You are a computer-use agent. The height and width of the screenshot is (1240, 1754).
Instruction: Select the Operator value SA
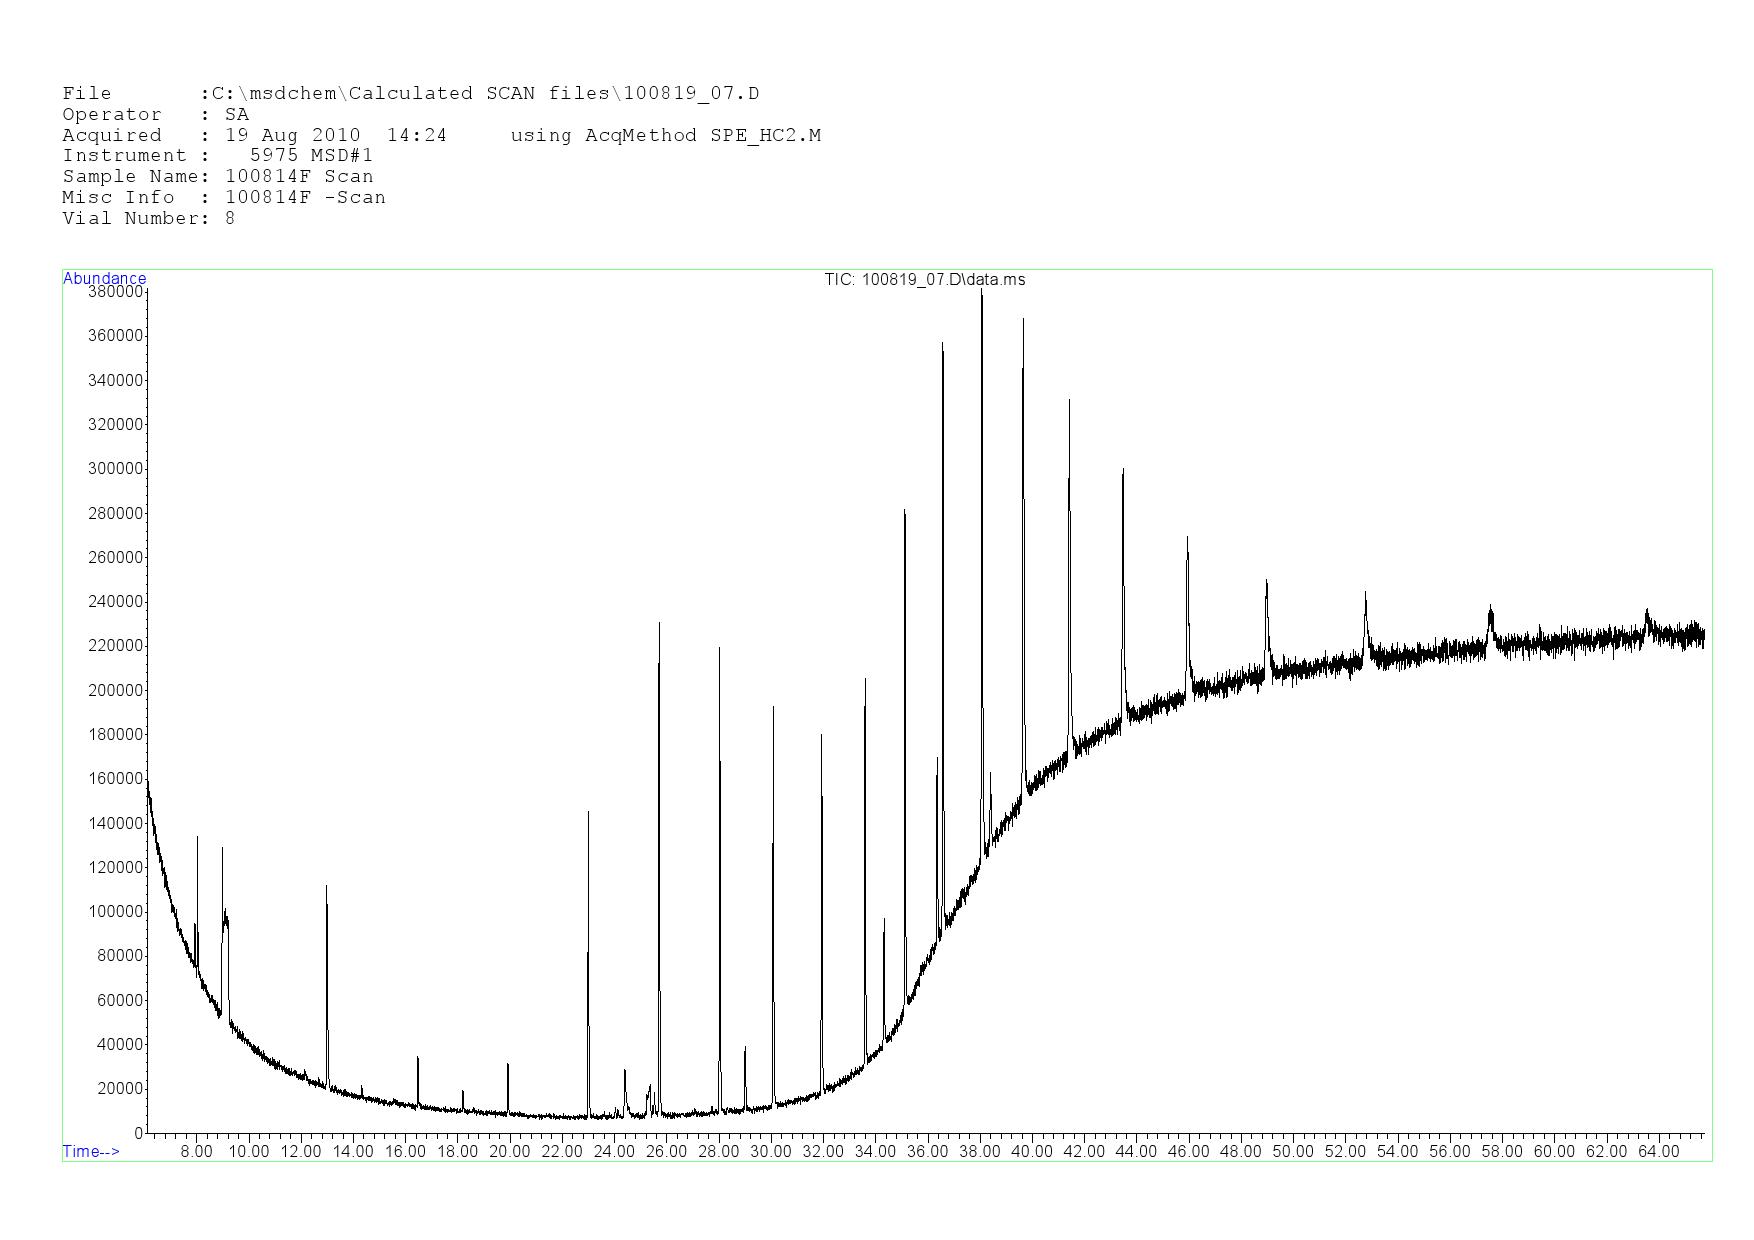tap(237, 114)
